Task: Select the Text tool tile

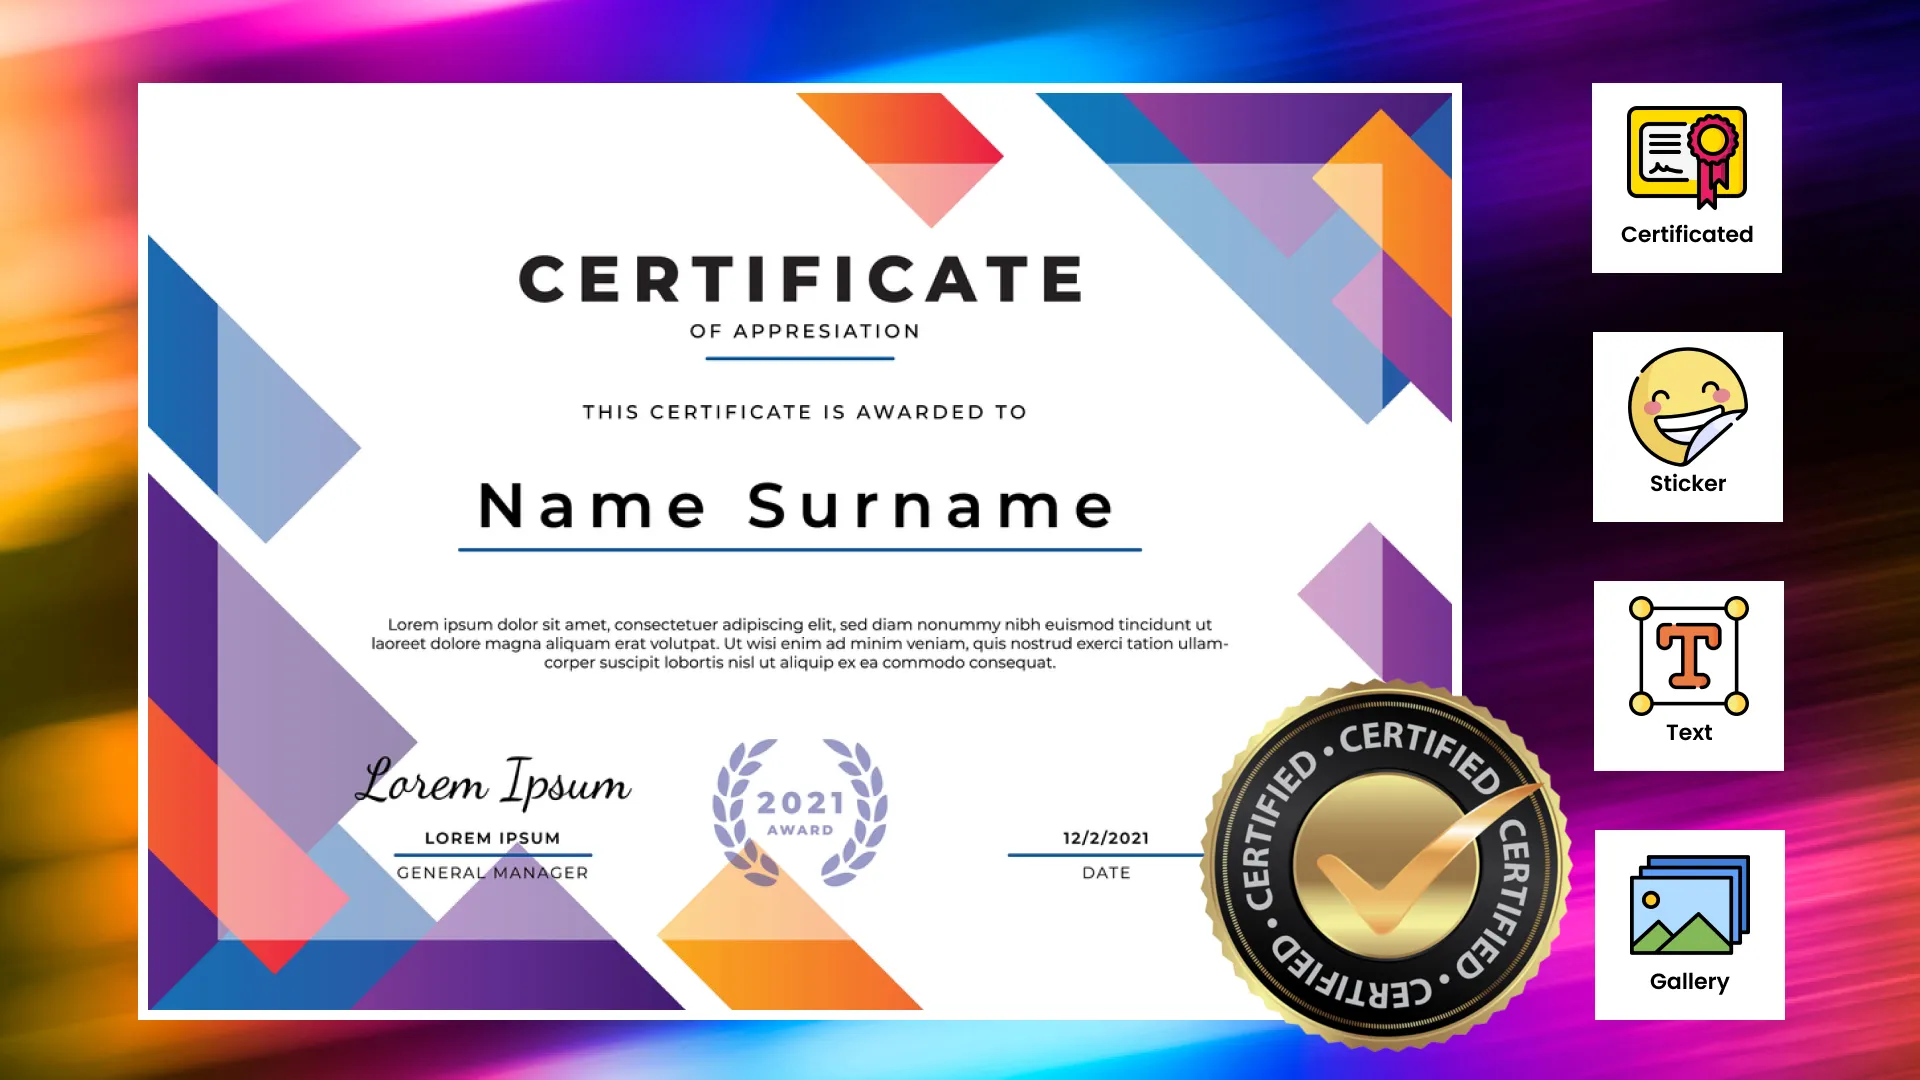Action: (1689, 676)
